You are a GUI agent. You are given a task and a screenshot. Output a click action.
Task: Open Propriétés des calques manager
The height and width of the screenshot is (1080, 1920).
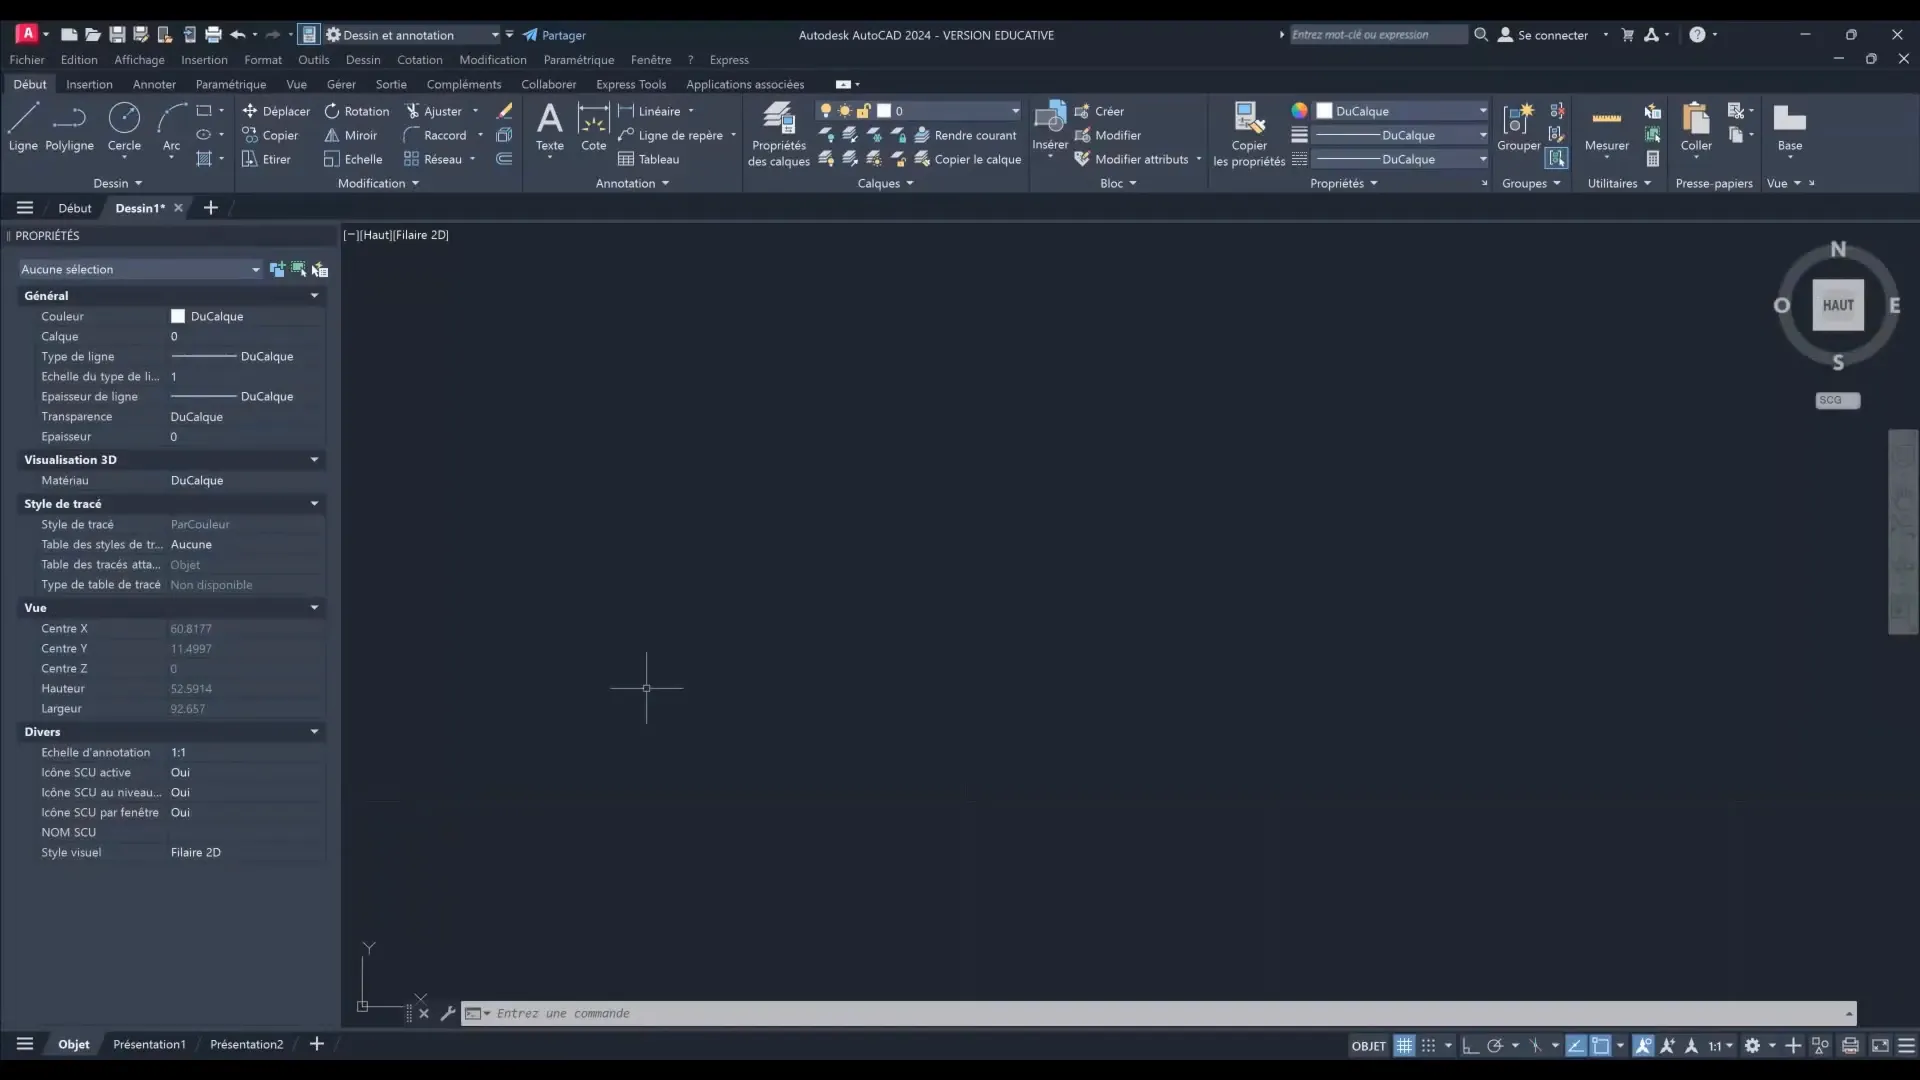(779, 135)
